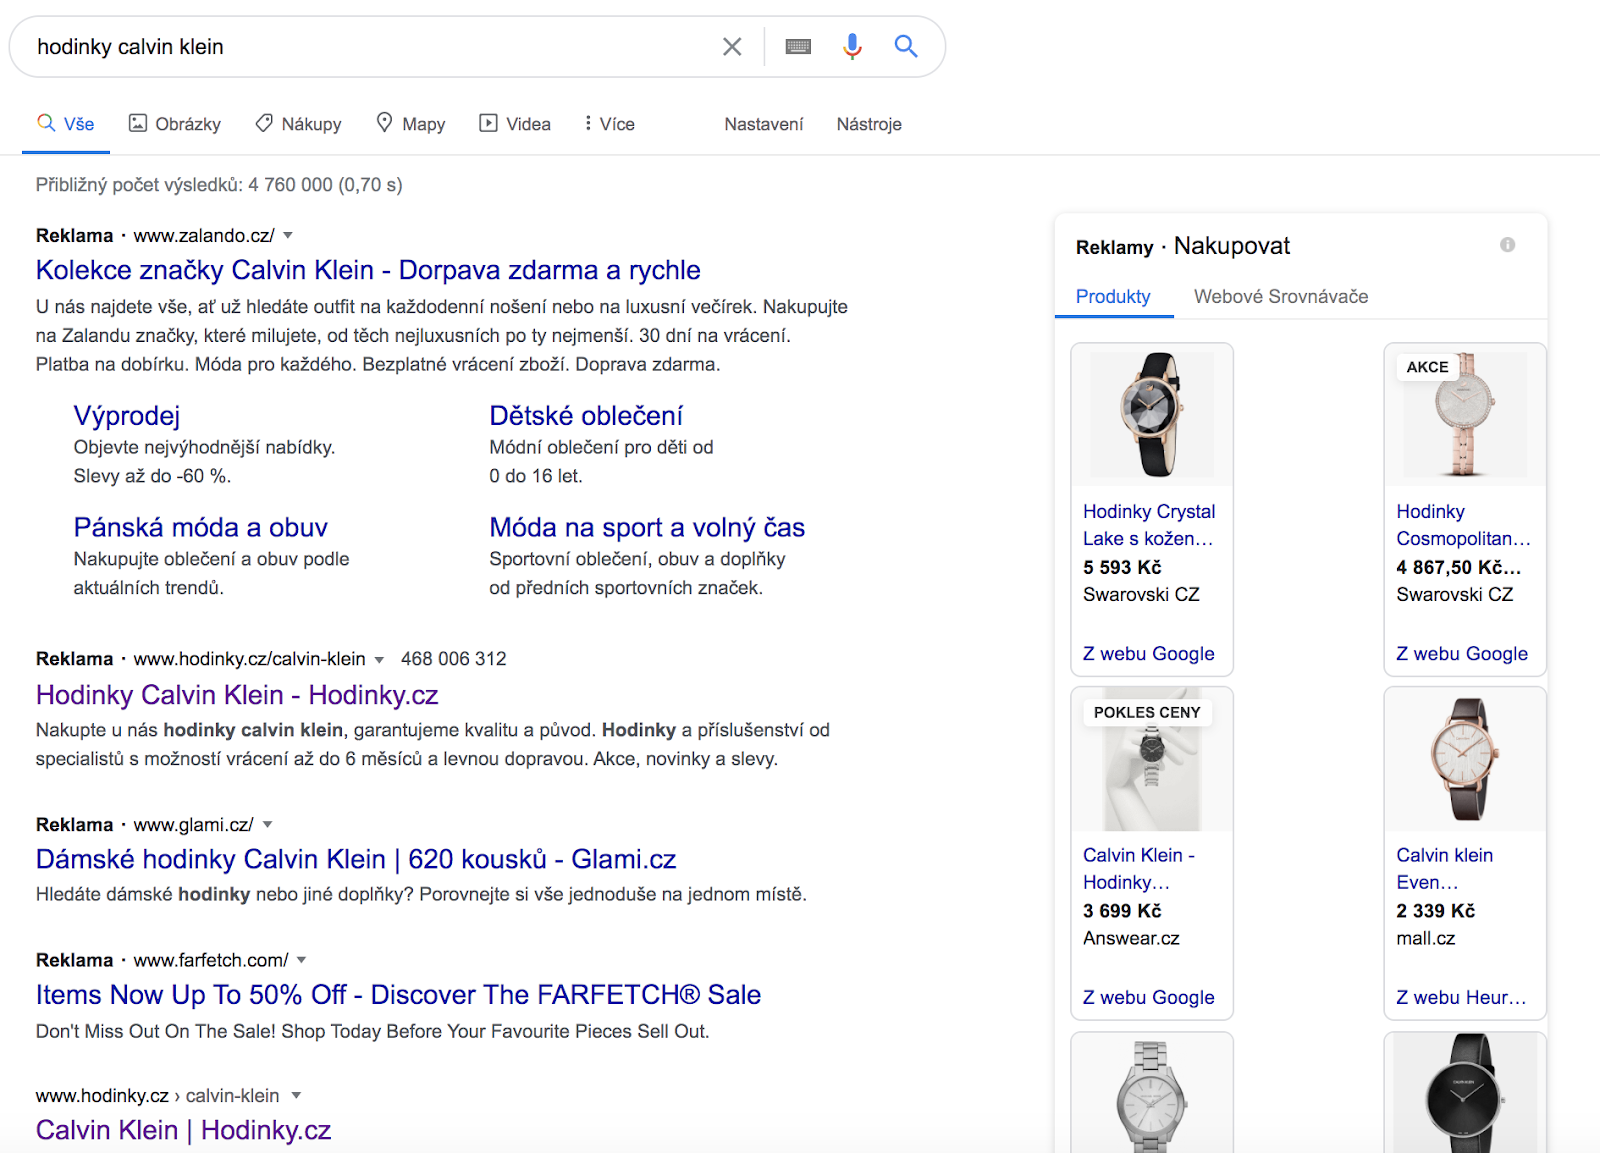This screenshot has width=1600, height=1153.
Task: Click Z webu Google under Answear.cz
Action: tap(1149, 998)
